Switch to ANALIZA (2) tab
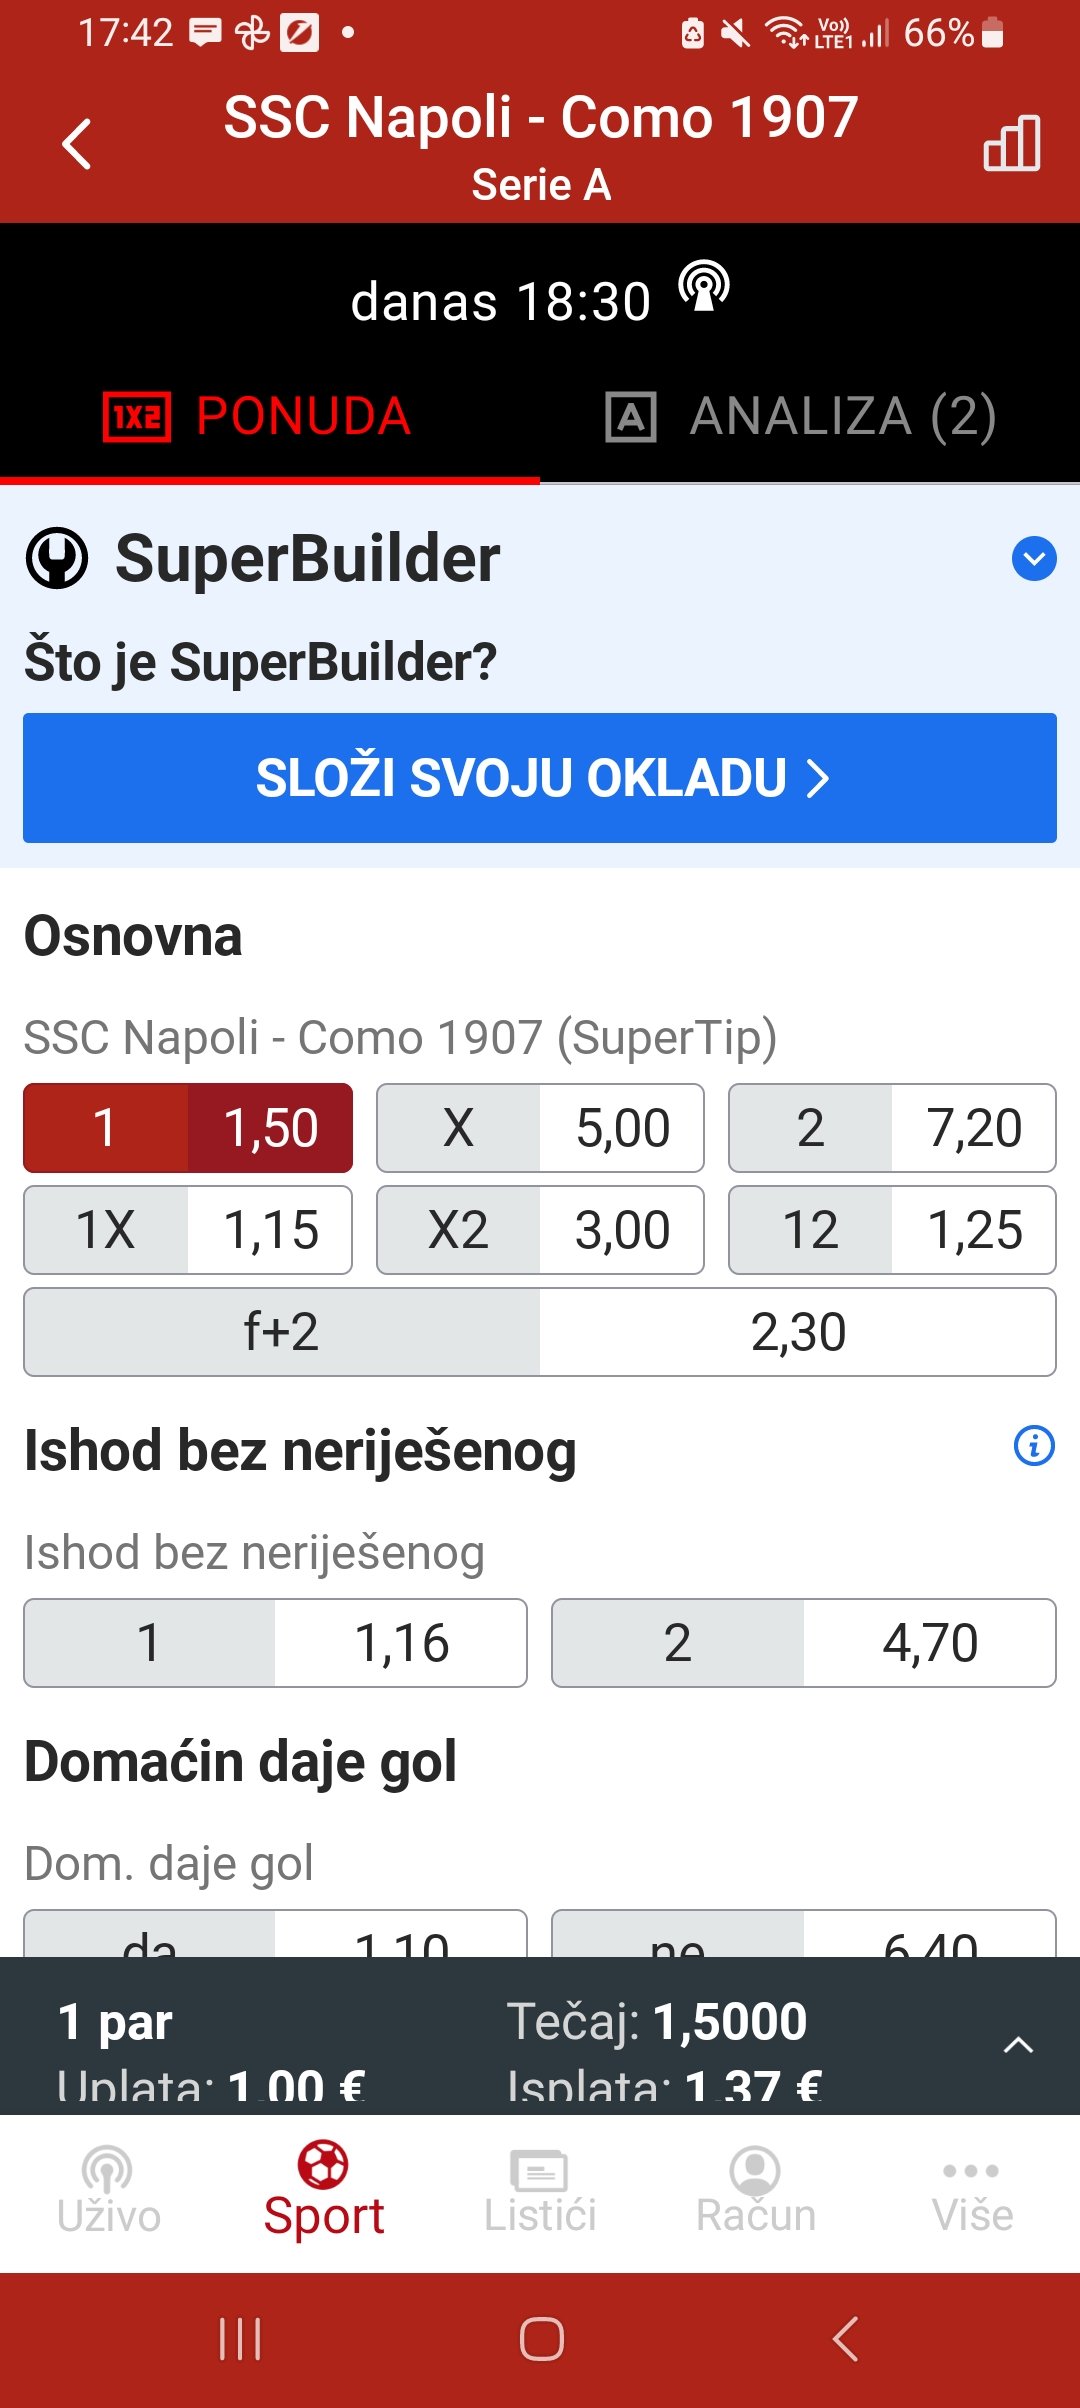The height and width of the screenshot is (2408, 1080). [802, 416]
